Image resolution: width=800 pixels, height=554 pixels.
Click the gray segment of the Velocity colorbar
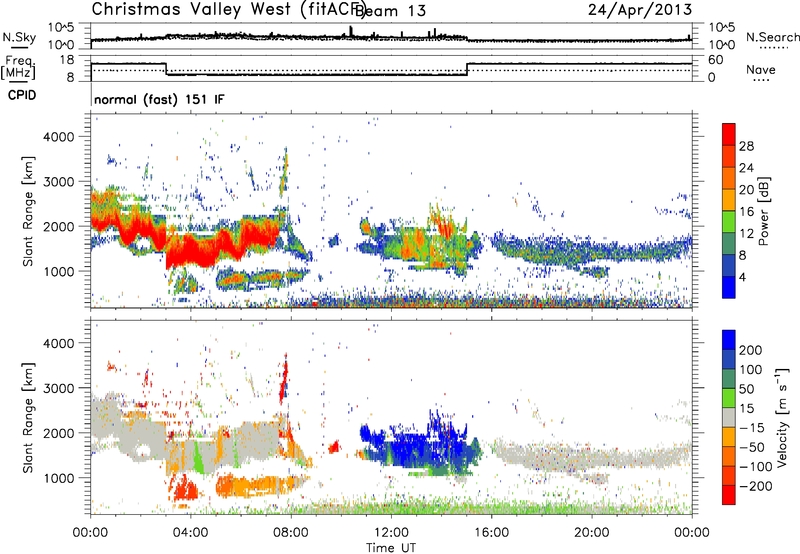(729, 417)
